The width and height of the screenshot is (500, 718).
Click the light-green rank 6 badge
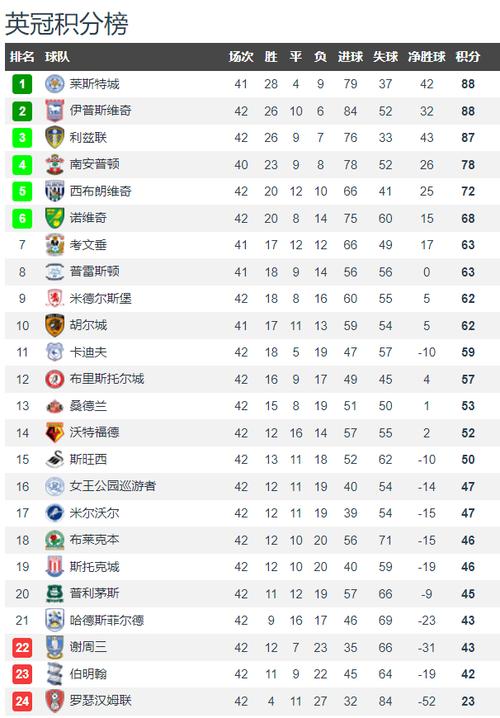[22, 218]
